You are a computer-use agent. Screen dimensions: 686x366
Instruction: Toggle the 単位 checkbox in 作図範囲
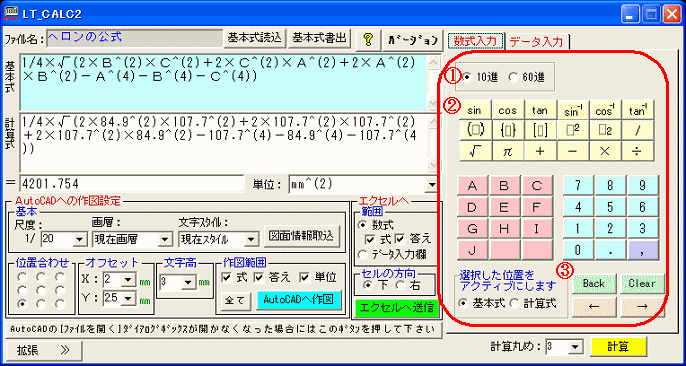(x=318, y=277)
